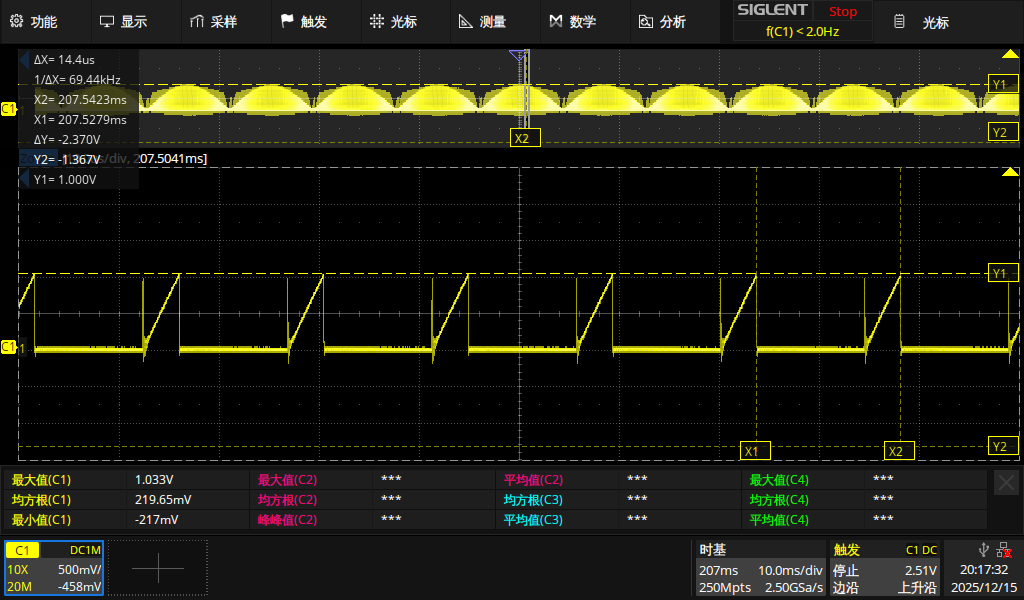Click the network disconnected icon
This screenshot has height=600, width=1024.
coord(1004,550)
